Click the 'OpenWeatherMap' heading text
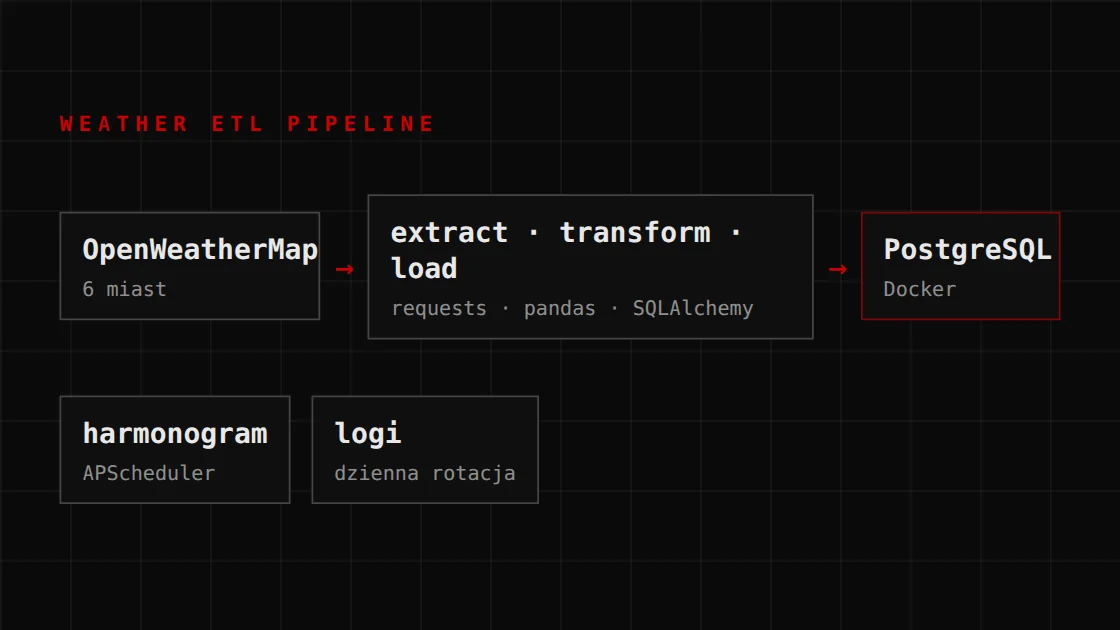Image resolution: width=1120 pixels, height=630 pixels. pyautogui.click(x=200, y=250)
